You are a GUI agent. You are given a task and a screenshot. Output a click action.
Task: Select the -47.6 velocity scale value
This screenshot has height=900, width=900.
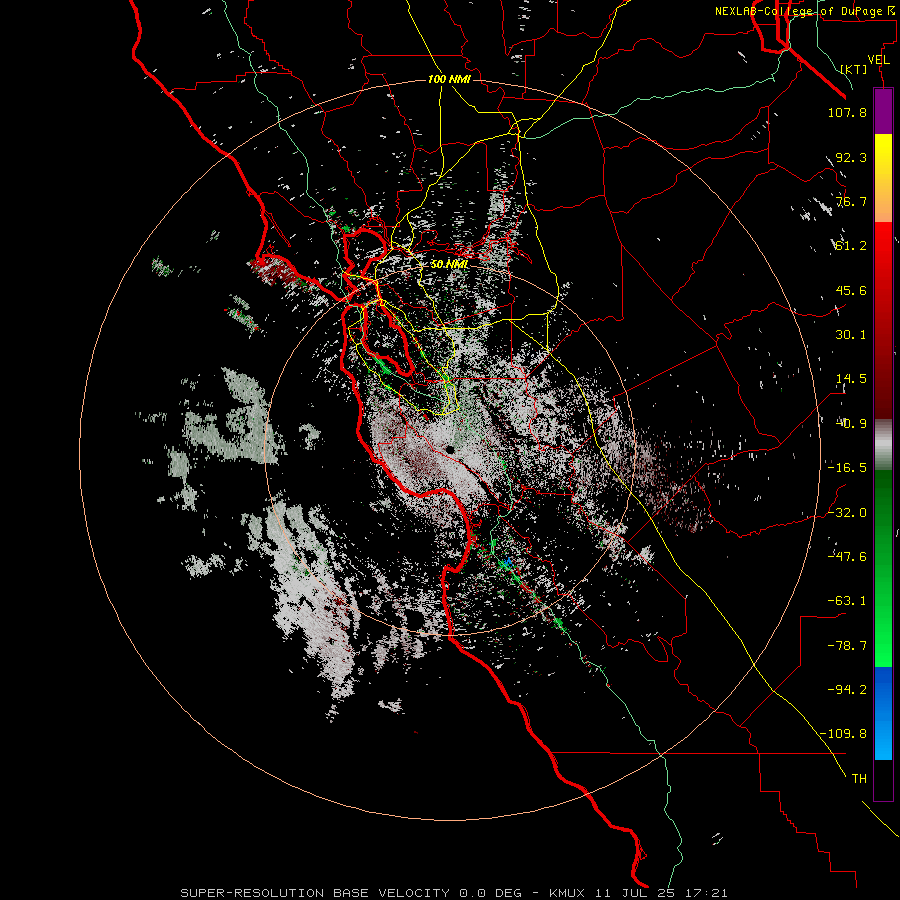click(x=847, y=556)
